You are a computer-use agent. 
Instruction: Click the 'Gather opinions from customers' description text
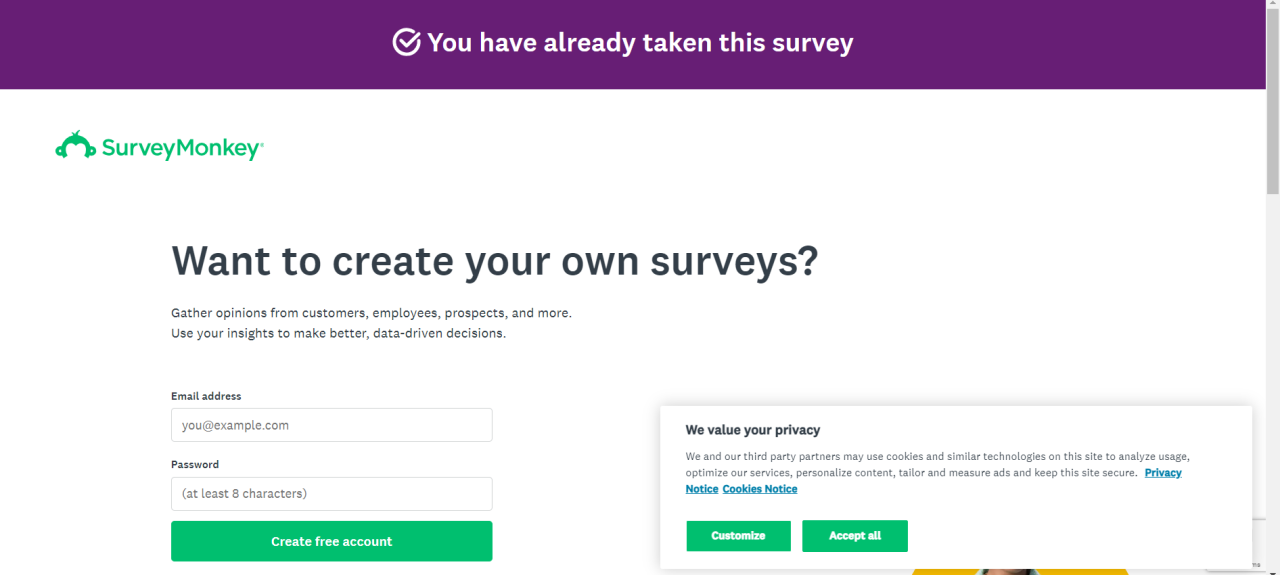click(x=371, y=313)
